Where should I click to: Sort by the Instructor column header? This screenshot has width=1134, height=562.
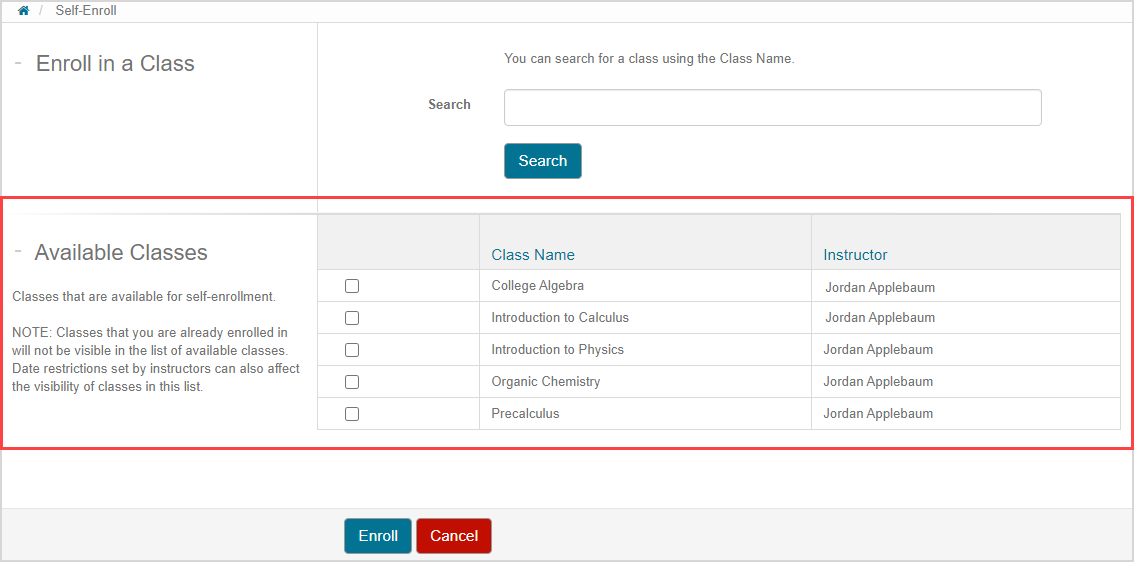click(x=855, y=255)
